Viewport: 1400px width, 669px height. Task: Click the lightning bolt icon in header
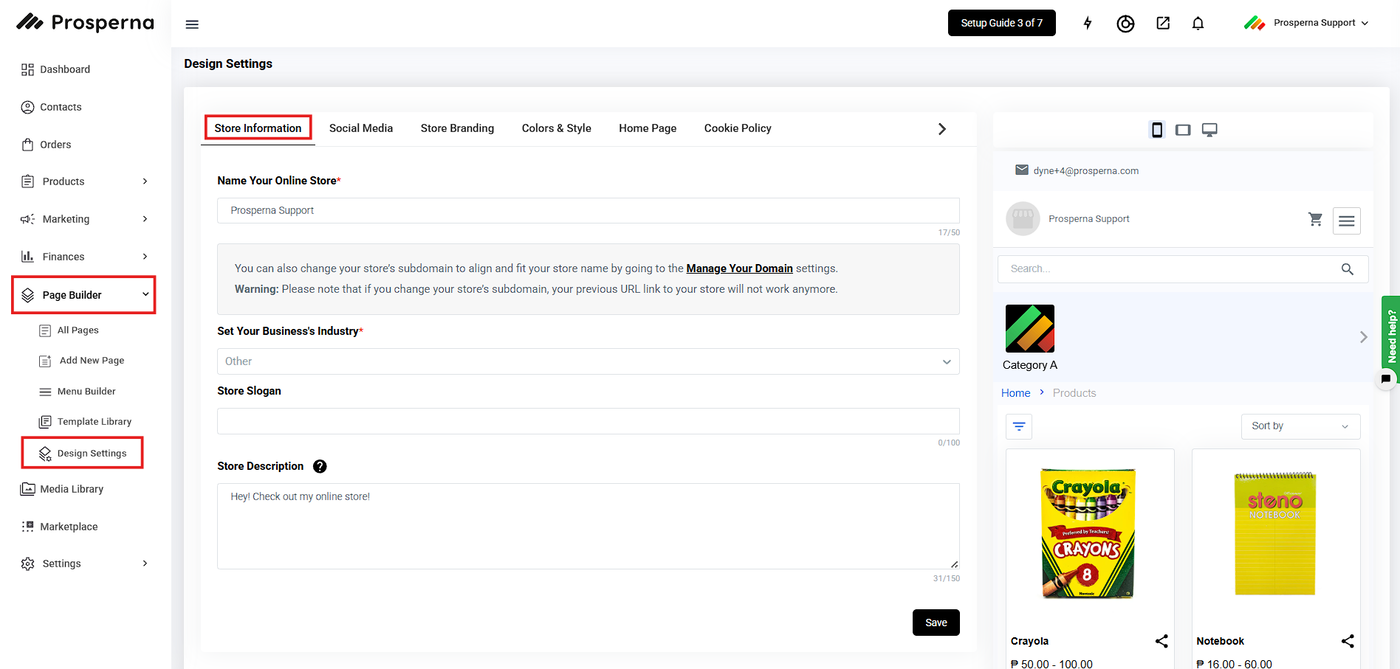coord(1088,23)
